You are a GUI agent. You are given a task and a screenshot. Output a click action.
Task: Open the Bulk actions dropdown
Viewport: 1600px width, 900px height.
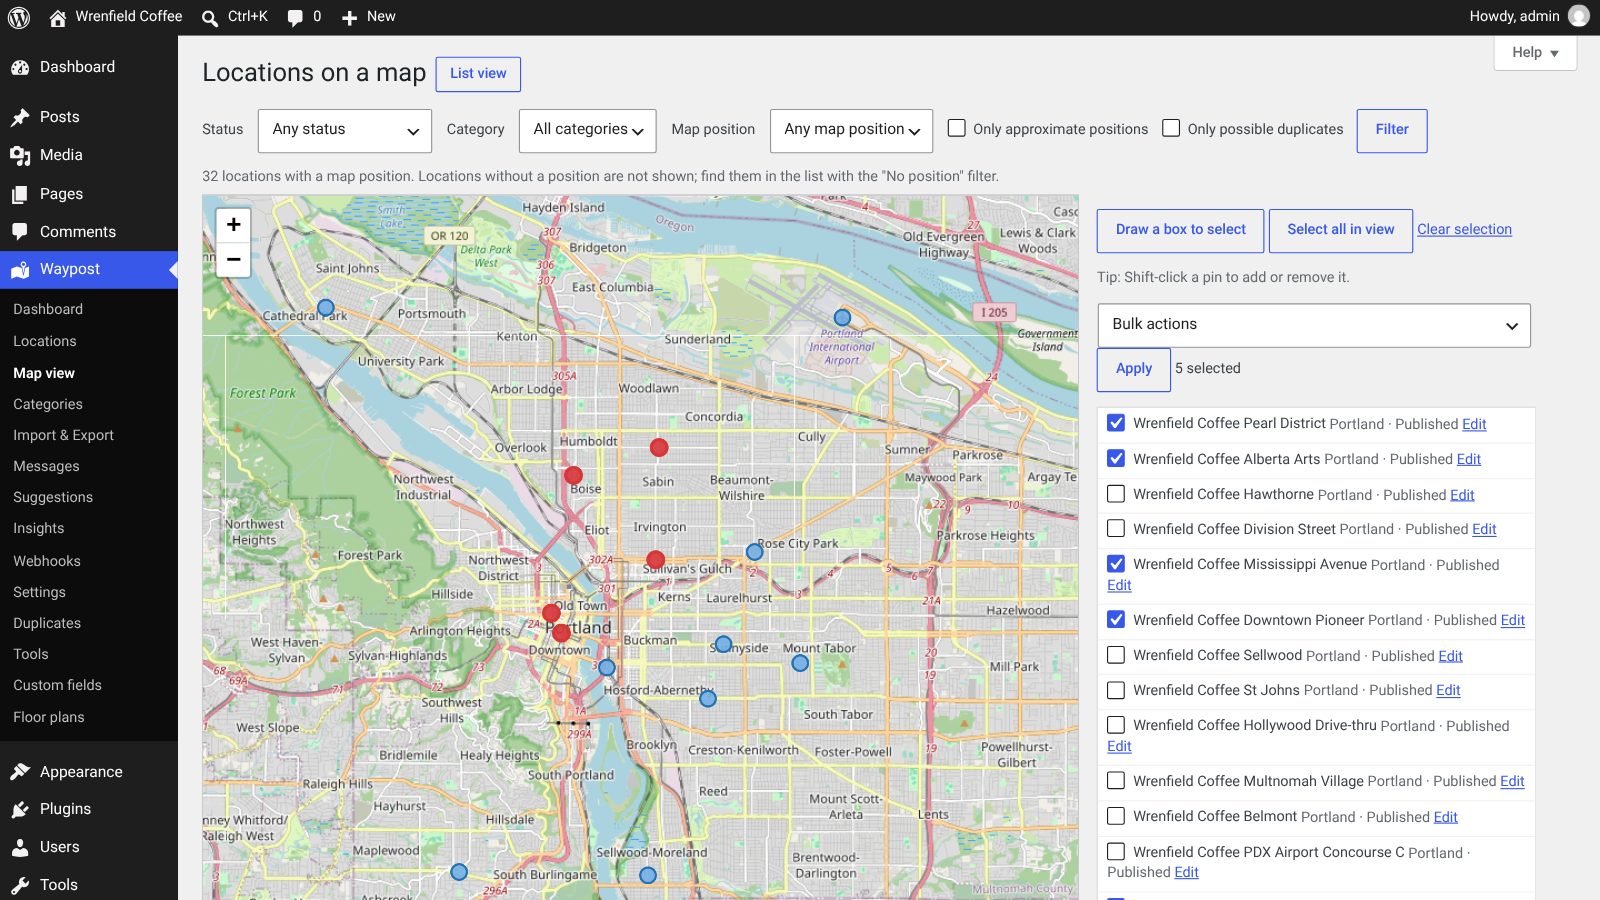click(x=1314, y=325)
